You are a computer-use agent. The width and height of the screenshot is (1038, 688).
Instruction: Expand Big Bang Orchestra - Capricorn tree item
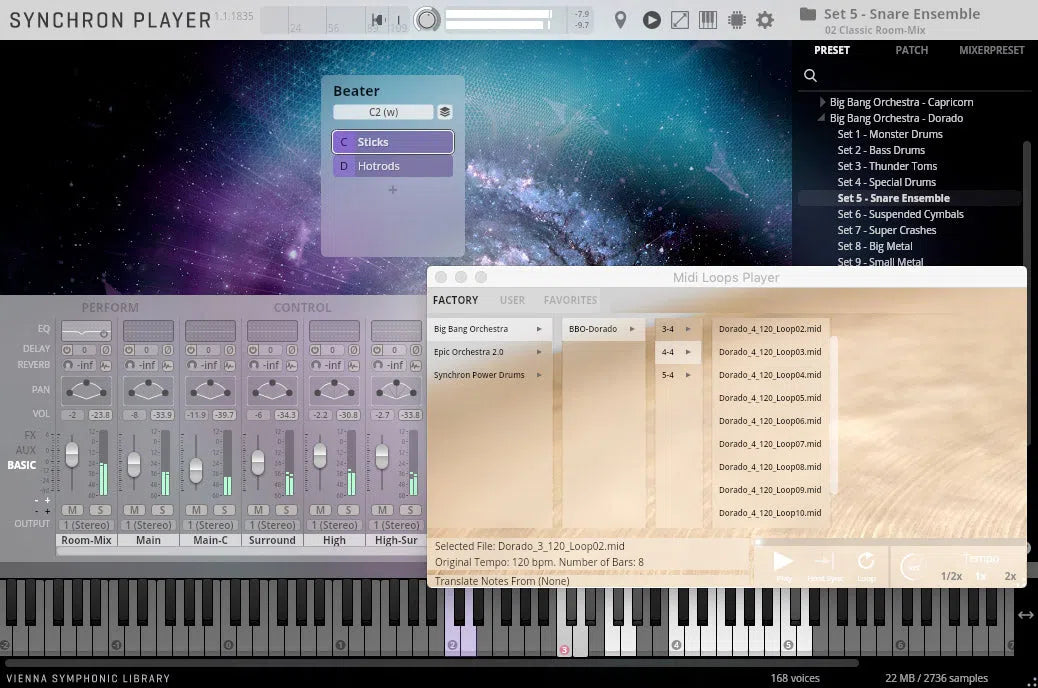point(822,102)
